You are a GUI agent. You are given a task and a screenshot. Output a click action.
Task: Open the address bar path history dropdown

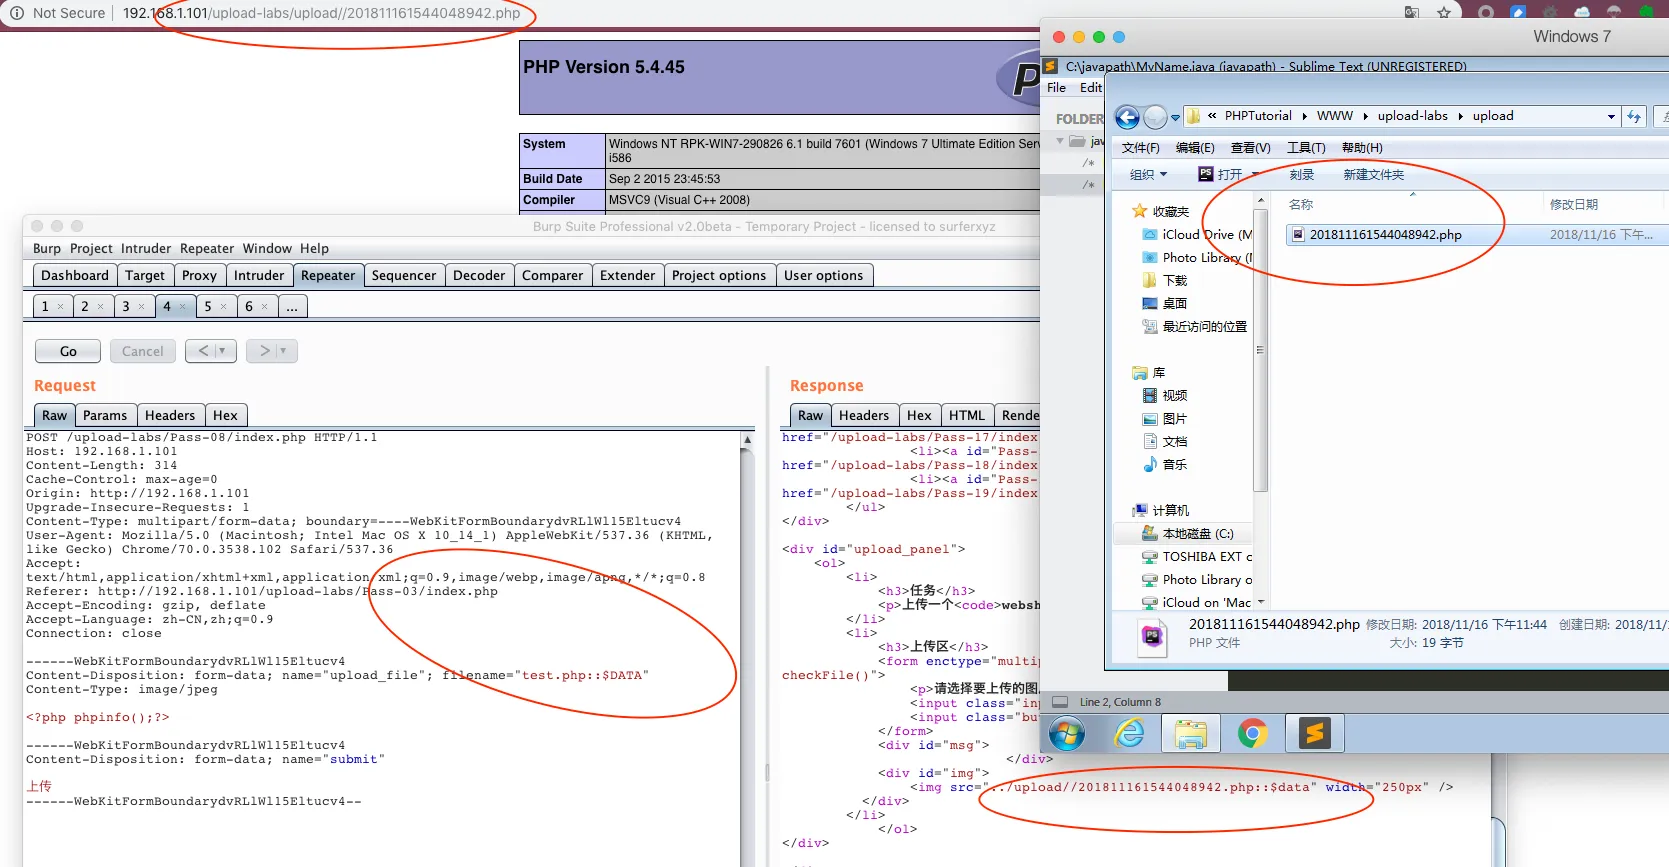point(1611,117)
